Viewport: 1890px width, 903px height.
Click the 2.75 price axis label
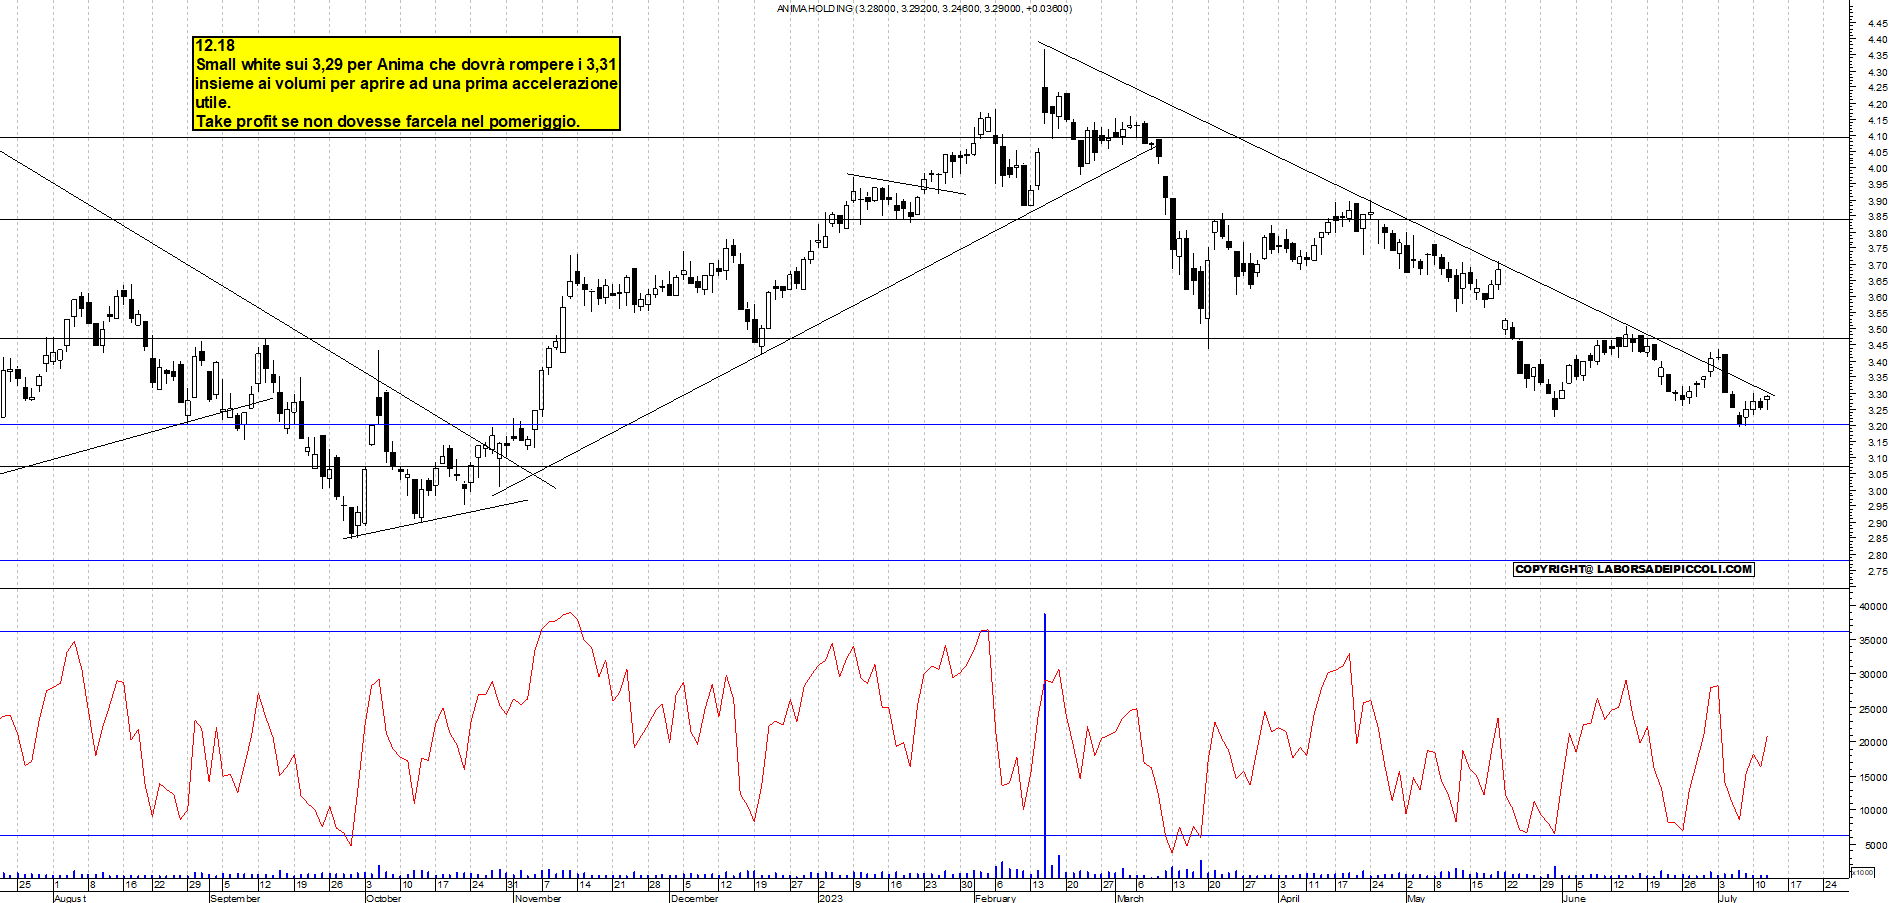[1876, 571]
